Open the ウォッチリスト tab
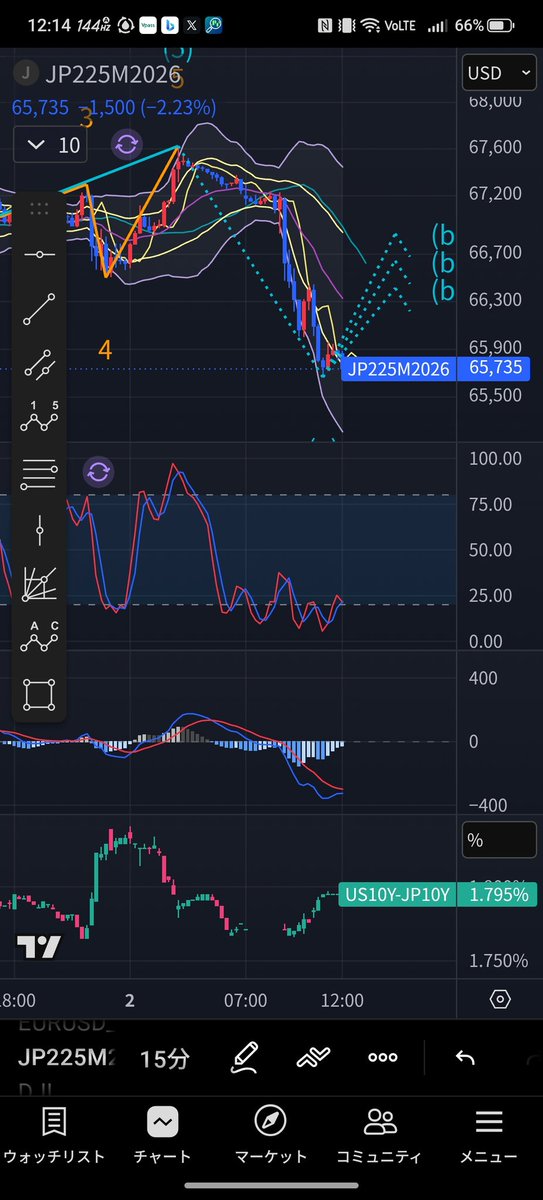The height and width of the screenshot is (1200, 543). click(x=54, y=1133)
